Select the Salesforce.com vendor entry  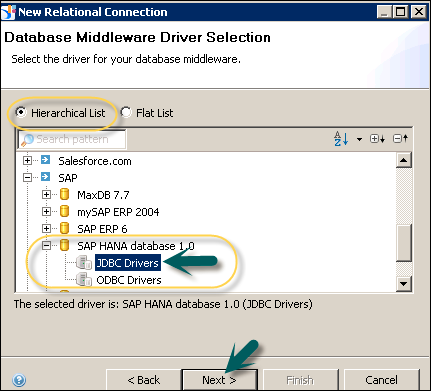[x=95, y=161]
